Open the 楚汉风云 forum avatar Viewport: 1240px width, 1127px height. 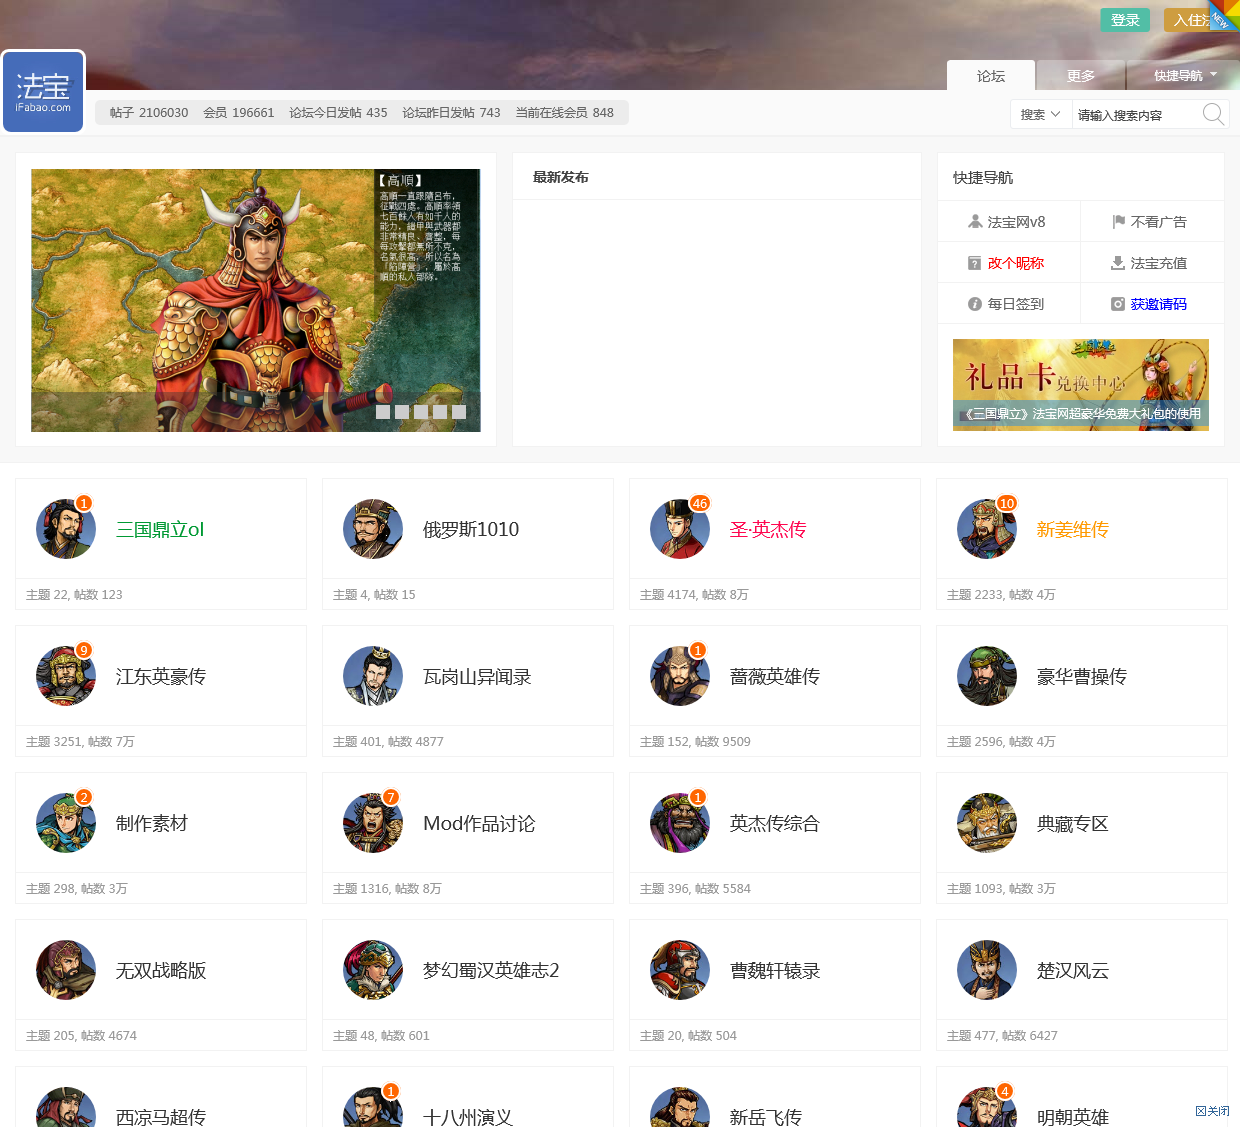point(987,970)
